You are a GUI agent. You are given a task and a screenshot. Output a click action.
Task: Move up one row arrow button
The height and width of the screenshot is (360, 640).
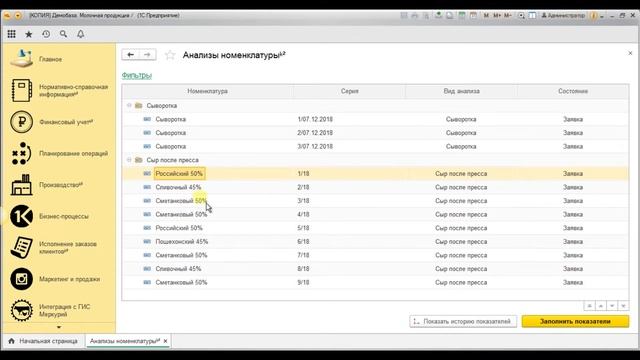pyautogui.click(x=601, y=306)
